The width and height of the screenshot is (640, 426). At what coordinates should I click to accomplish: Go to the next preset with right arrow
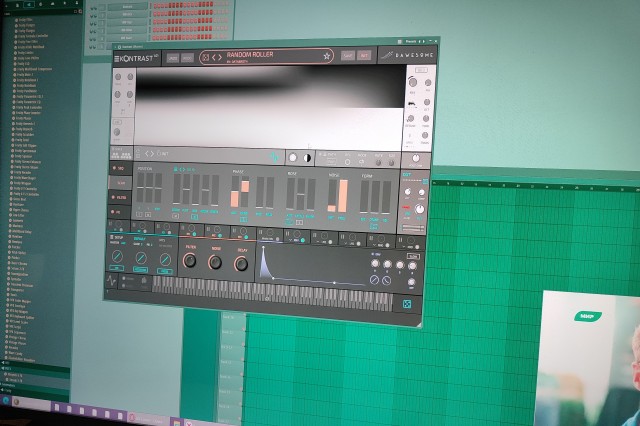220,58
